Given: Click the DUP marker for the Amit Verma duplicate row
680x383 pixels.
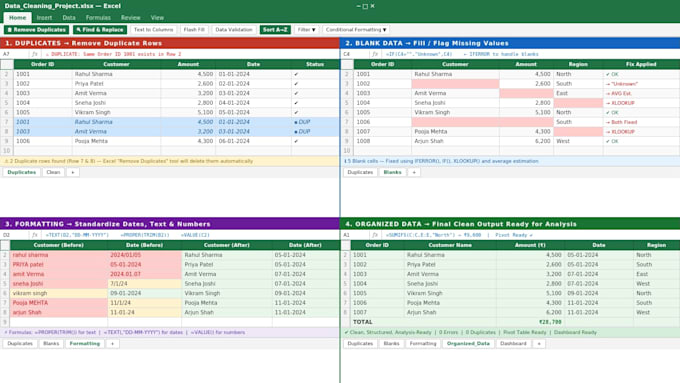Looking at the screenshot, I should 302,132.
